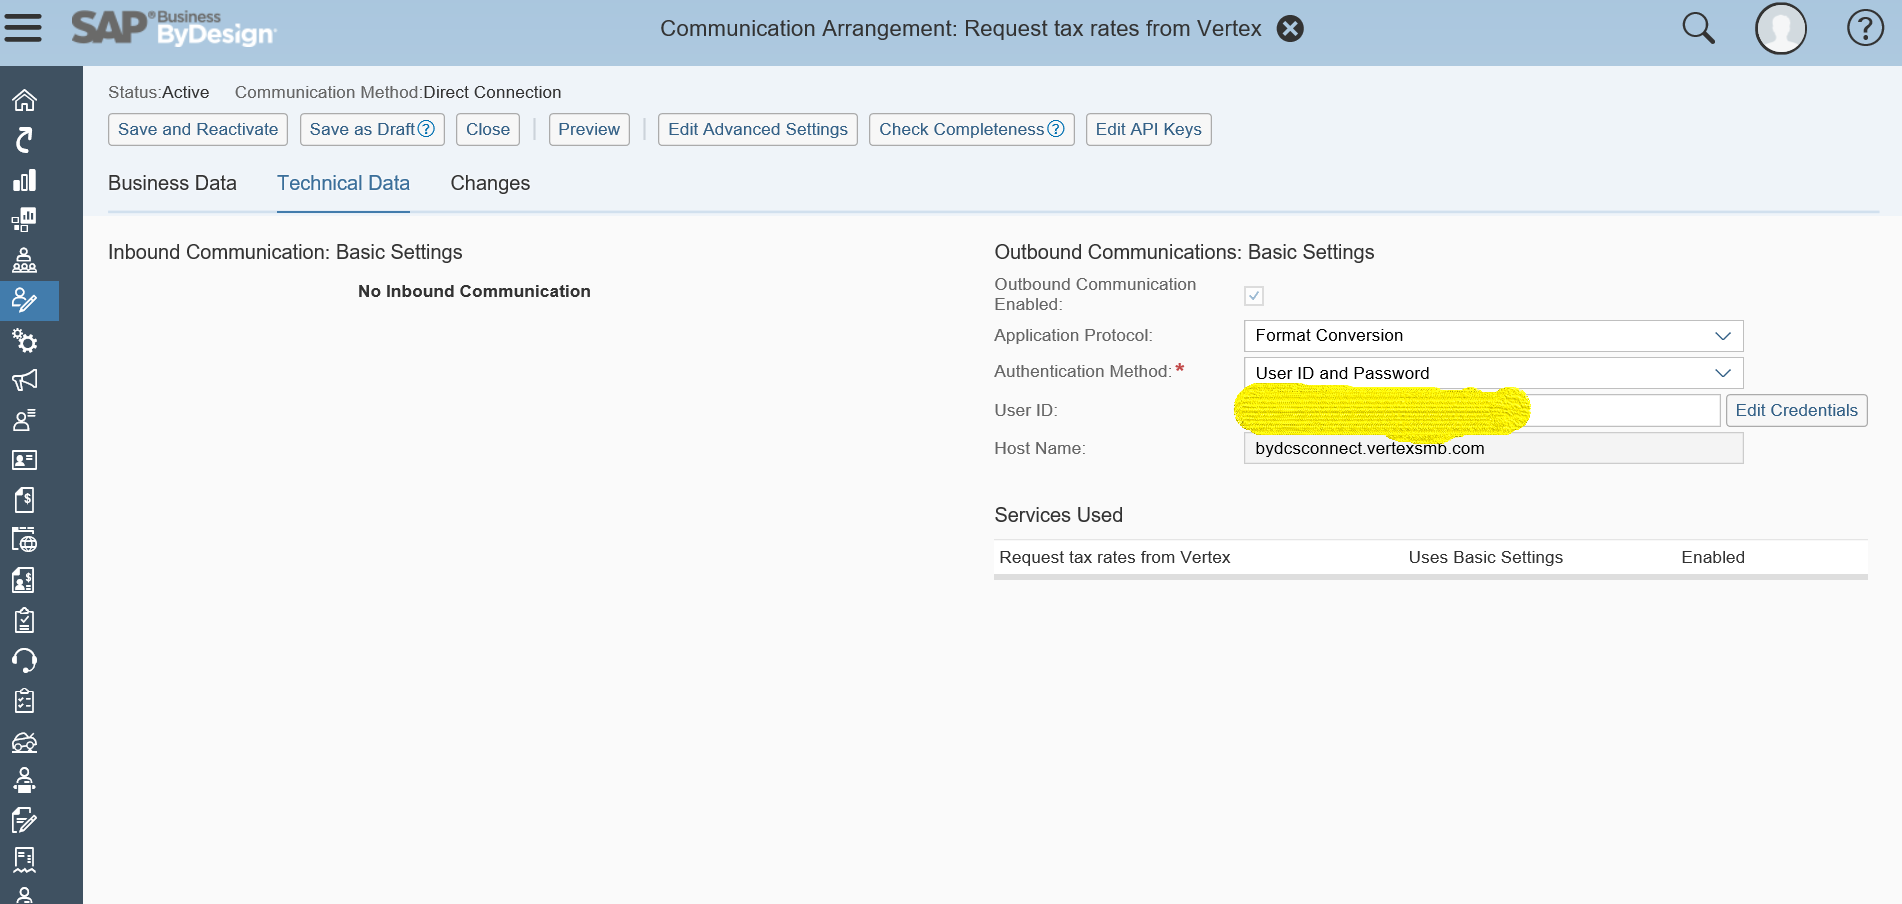This screenshot has height=904, width=1902.
Task: Click the help question mark icon
Action: click(x=1864, y=28)
